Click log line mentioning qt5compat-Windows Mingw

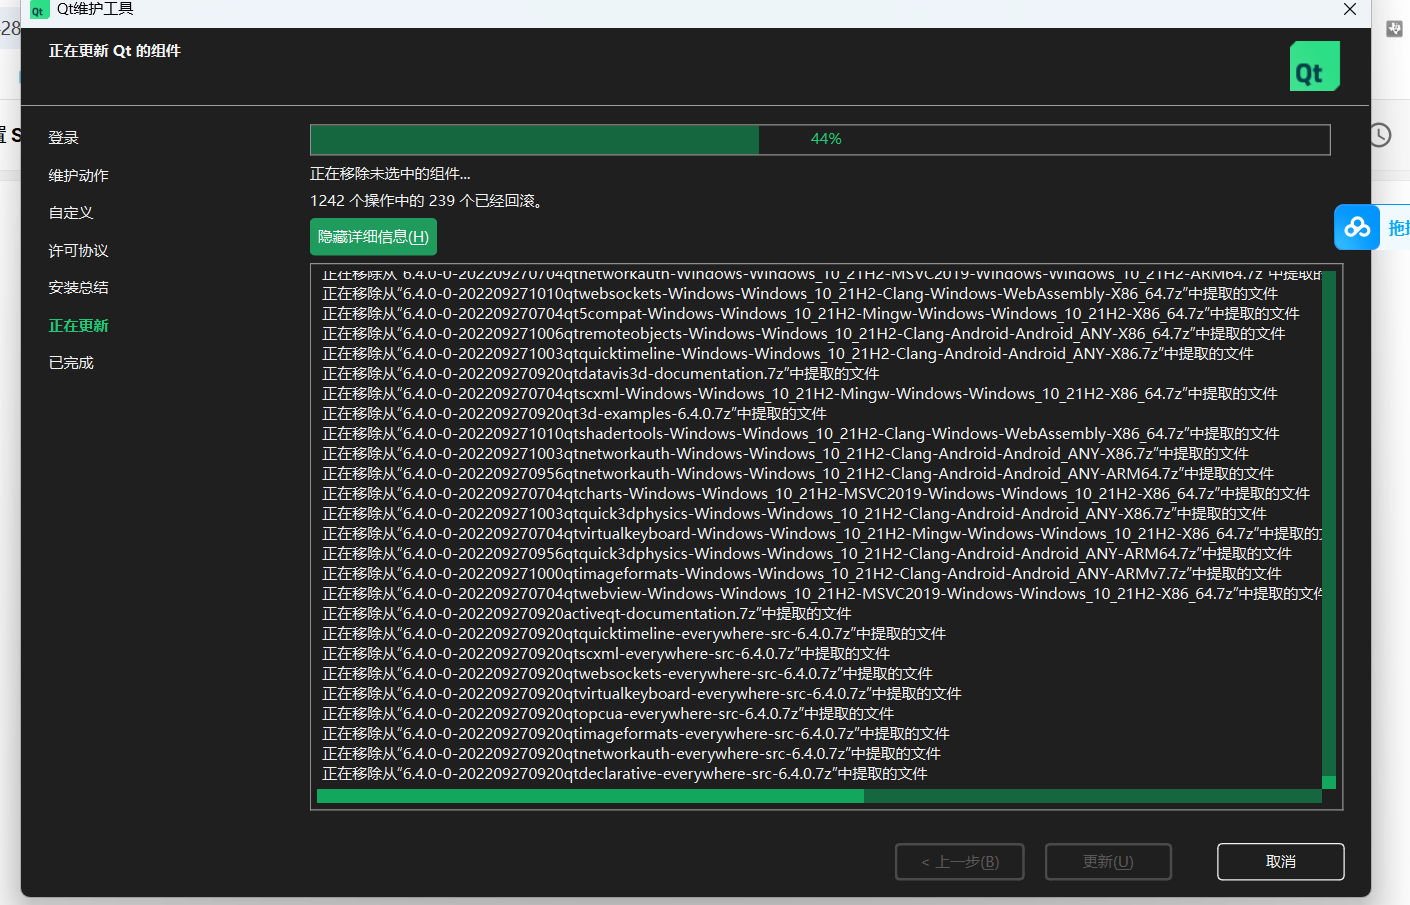tap(811, 314)
